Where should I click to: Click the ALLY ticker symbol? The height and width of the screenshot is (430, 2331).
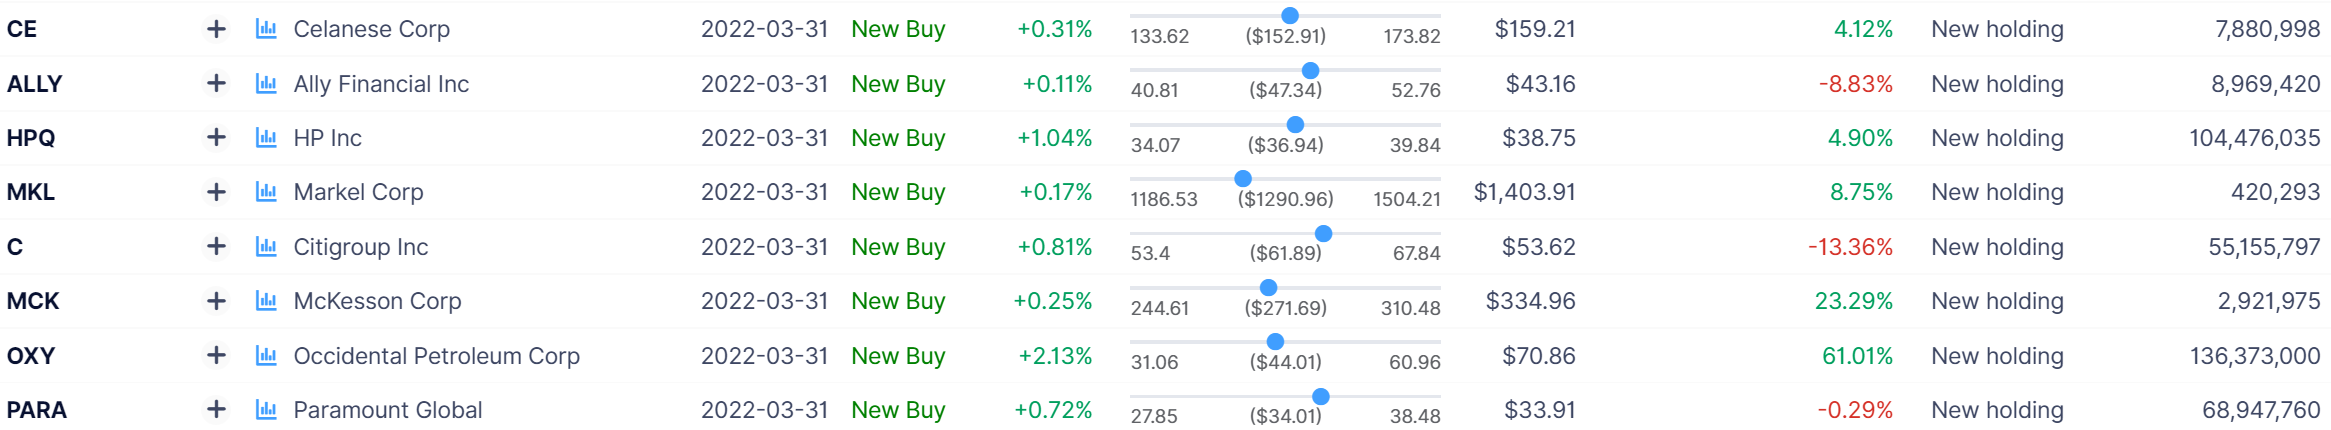tap(34, 84)
